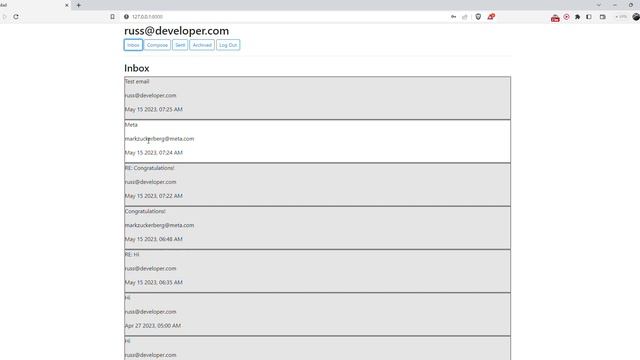Viewport: 640px width, 360px height.
Task: Open the wallet icon in the toolbar
Action: point(603,17)
